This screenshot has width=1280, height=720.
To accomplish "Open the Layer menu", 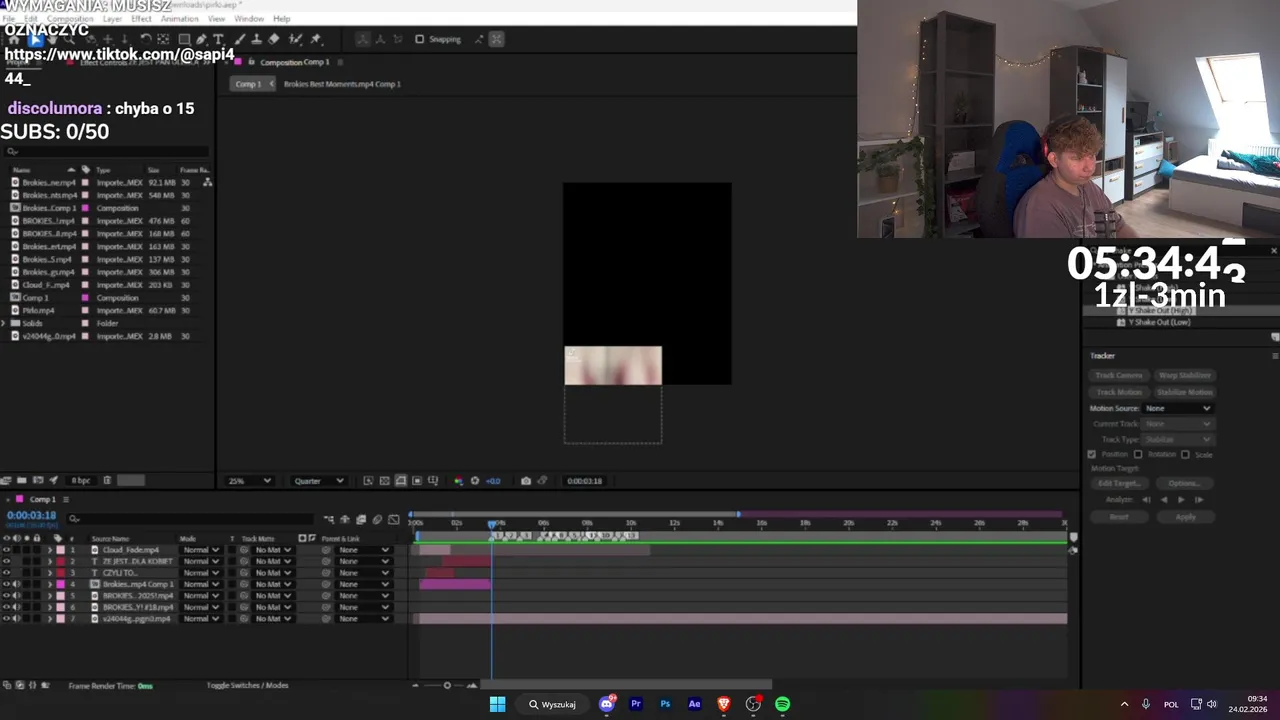I will (x=112, y=19).
